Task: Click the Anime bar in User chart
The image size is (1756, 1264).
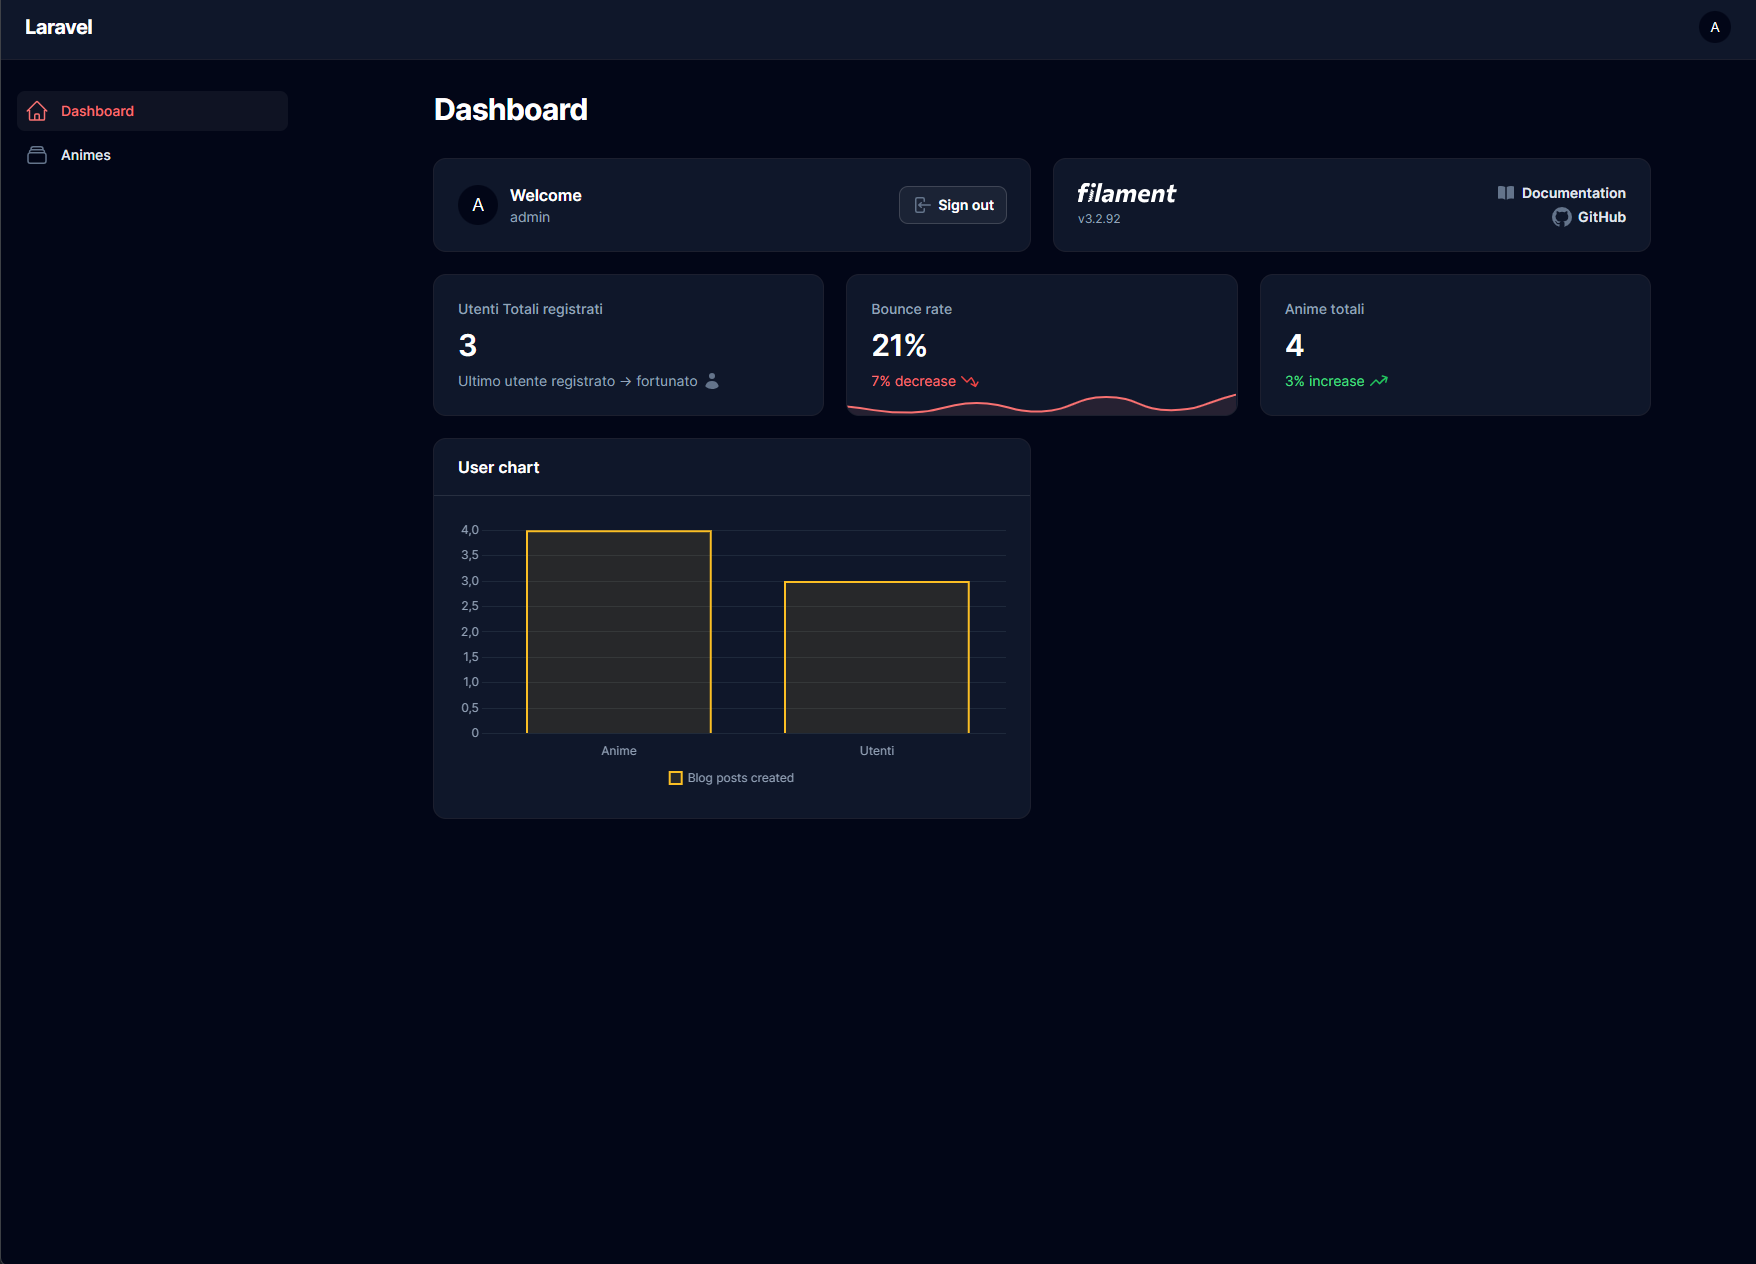Action: click(x=618, y=632)
